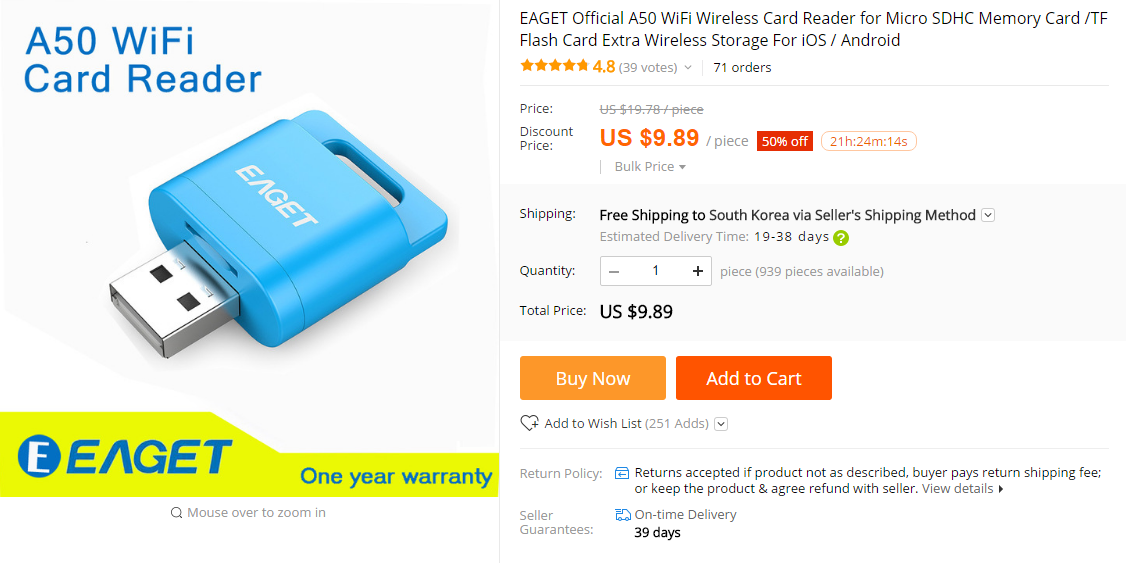Viewport: 1126px width, 563px height.
Task: Click the green delivery time help icon
Action: (841, 238)
